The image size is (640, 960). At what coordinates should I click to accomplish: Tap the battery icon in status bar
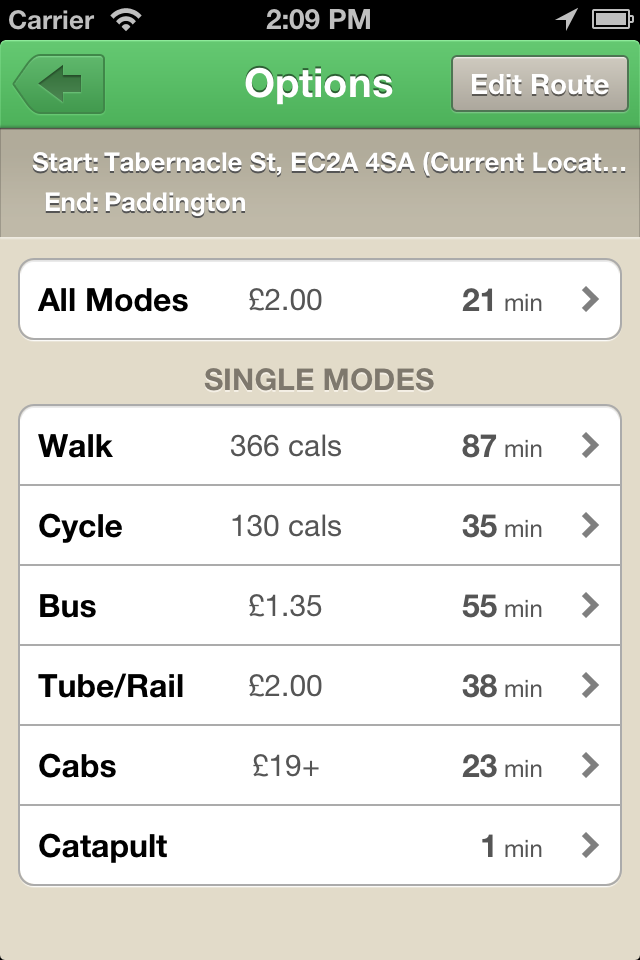tap(611, 19)
